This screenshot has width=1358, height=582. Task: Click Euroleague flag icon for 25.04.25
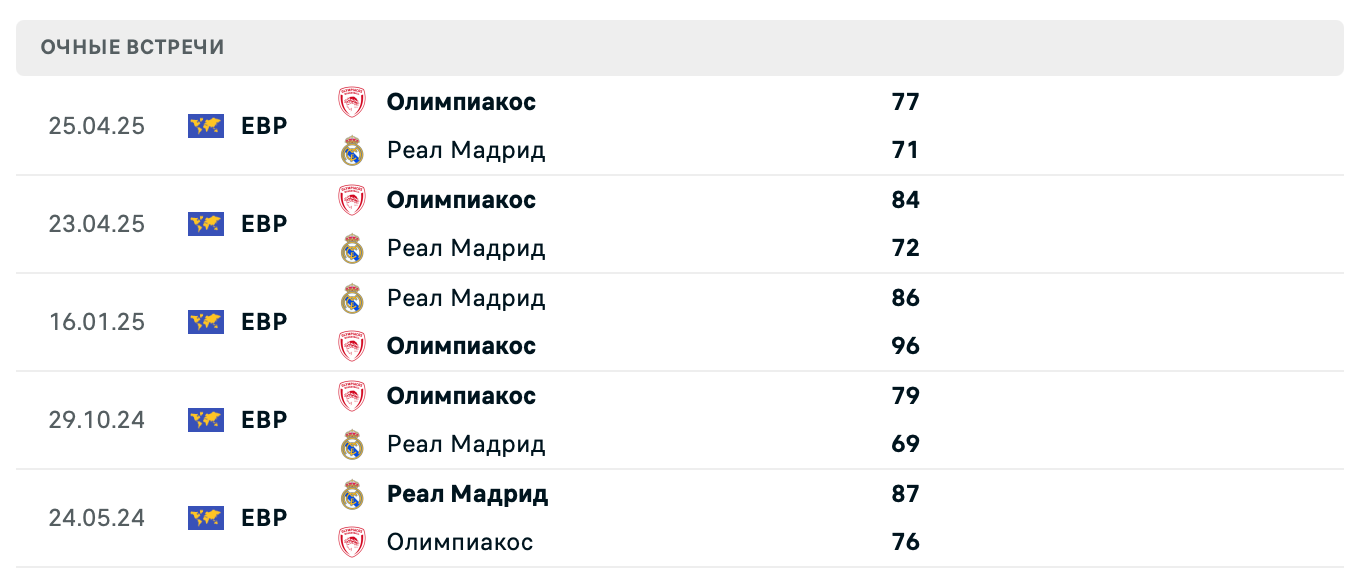(x=206, y=126)
